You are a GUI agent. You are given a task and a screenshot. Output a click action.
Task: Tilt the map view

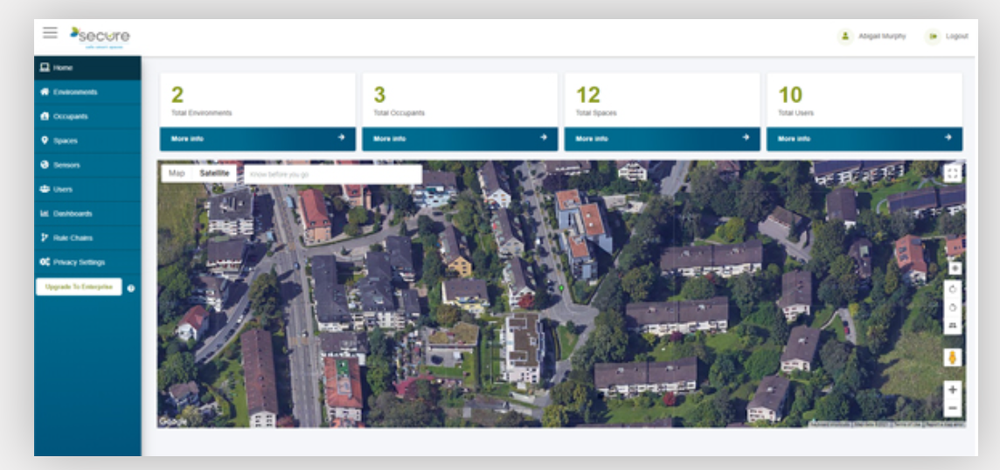pos(953,325)
